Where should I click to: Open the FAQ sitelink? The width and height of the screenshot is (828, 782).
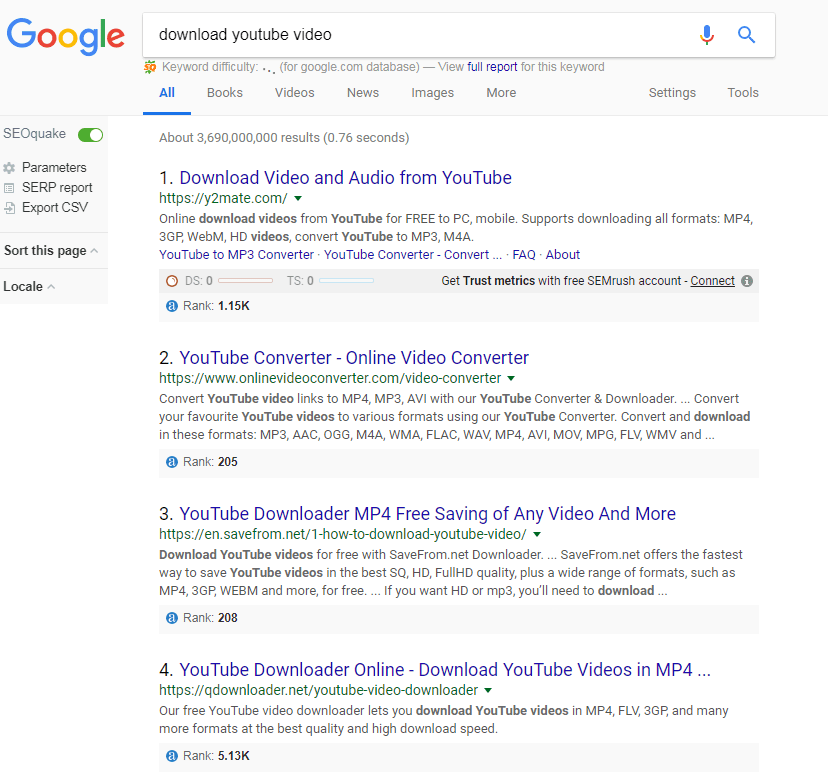pos(524,255)
